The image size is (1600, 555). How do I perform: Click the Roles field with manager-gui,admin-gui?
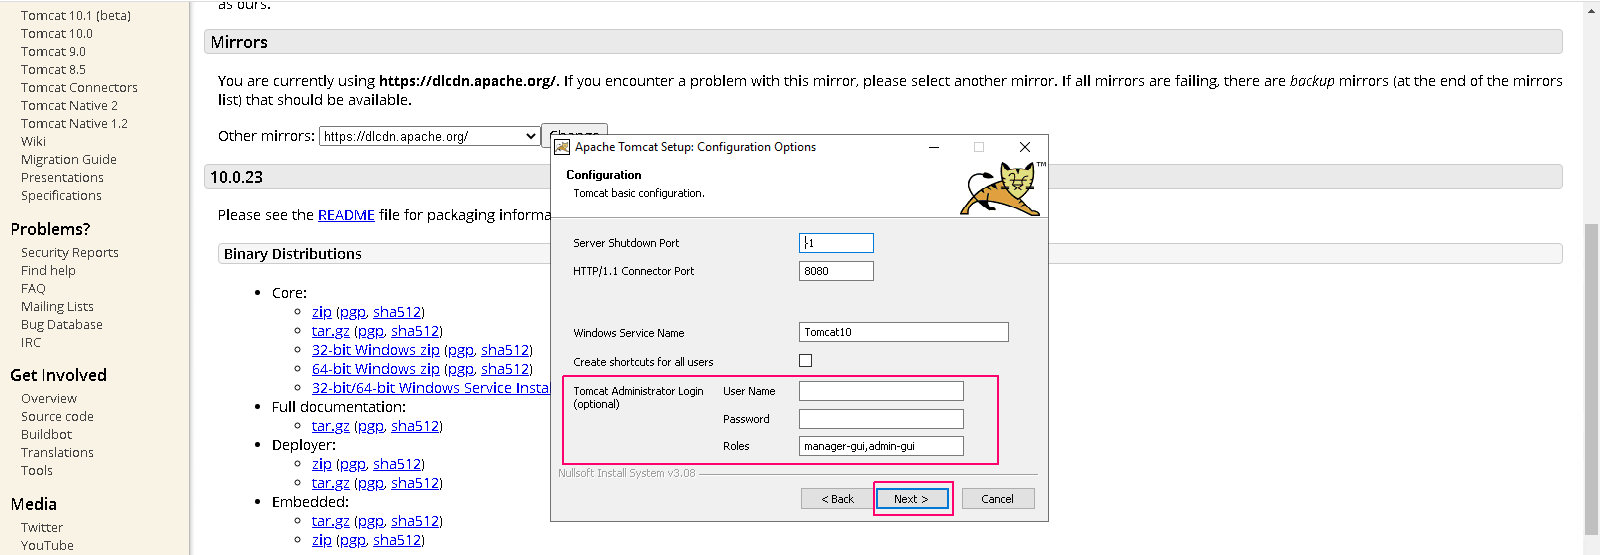(x=882, y=446)
